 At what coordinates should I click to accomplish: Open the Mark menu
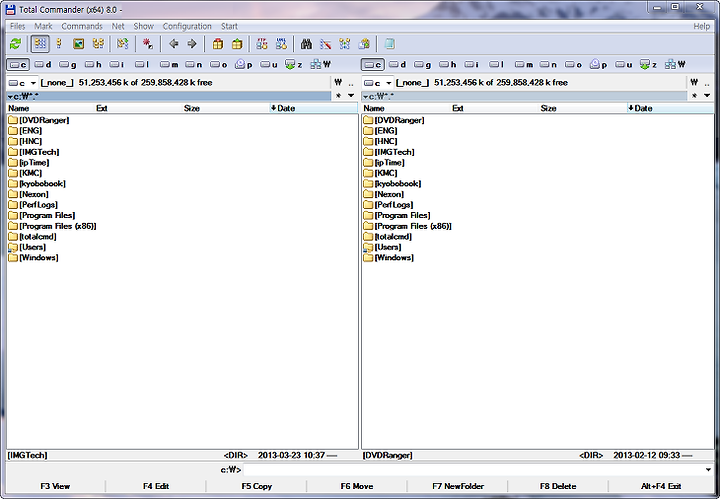click(43, 26)
